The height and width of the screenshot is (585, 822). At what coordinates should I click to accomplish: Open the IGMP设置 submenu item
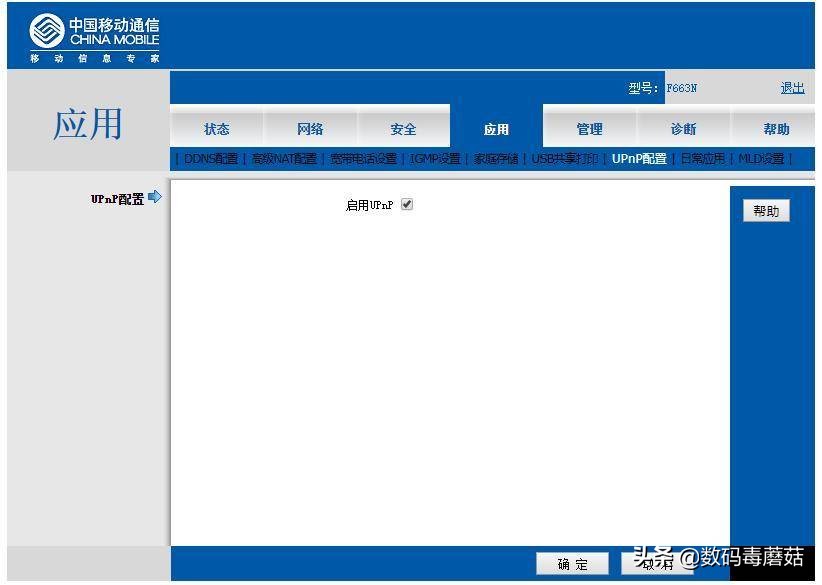tap(437, 157)
